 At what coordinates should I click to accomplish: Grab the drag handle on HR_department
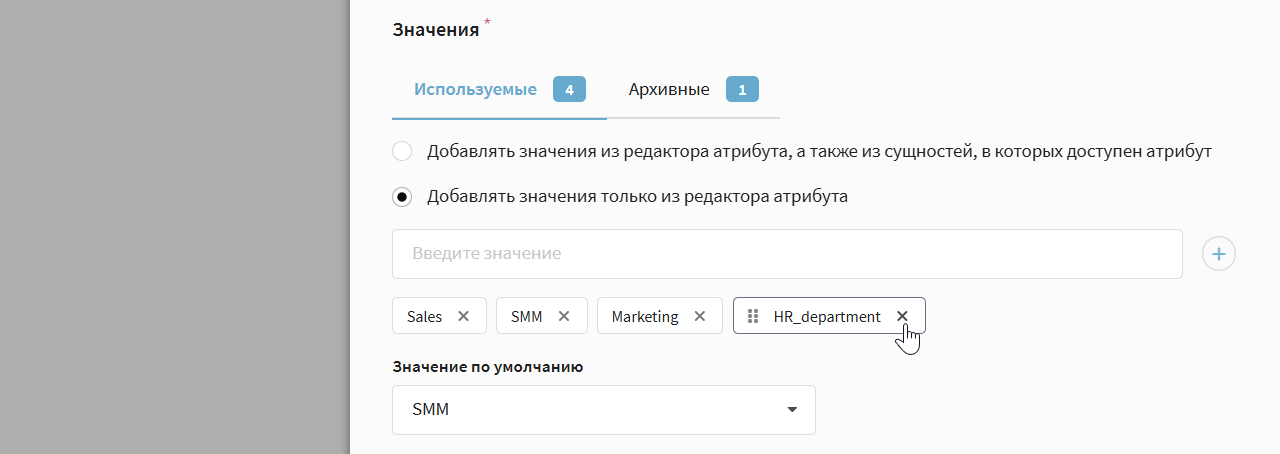tap(753, 316)
